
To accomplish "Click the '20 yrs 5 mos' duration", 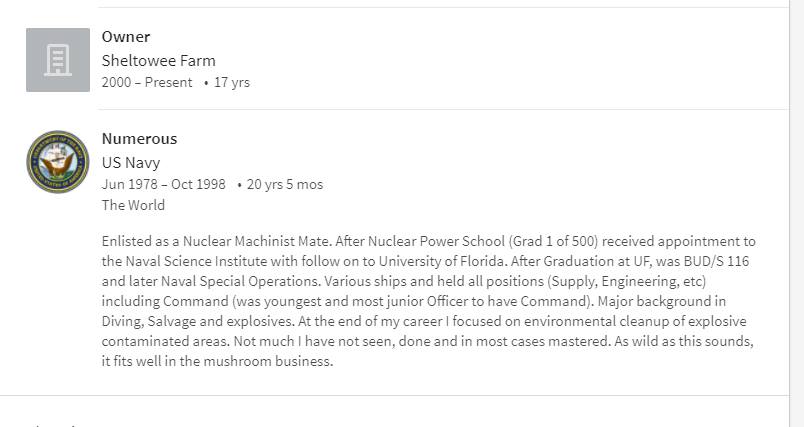I will point(285,184).
